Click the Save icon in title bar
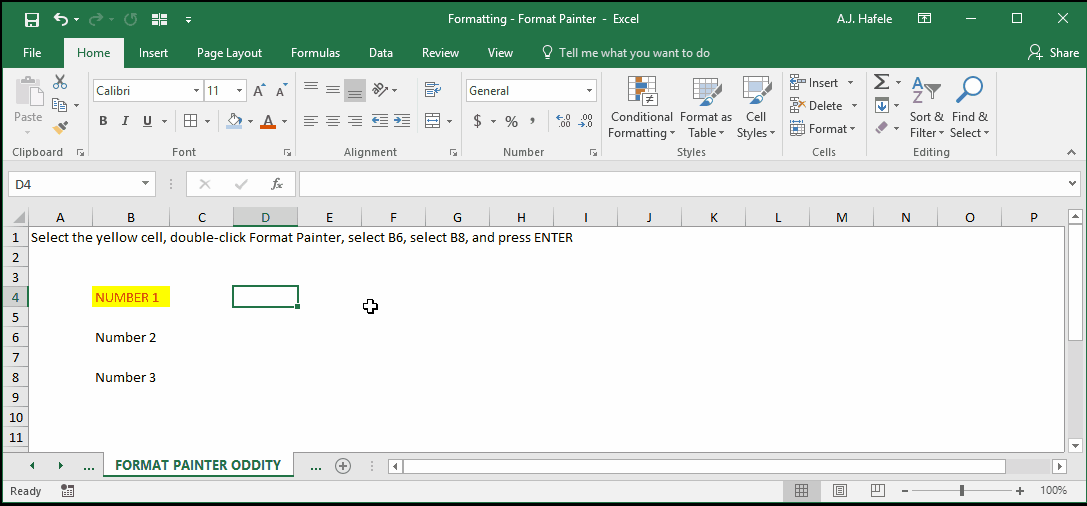 (x=32, y=19)
